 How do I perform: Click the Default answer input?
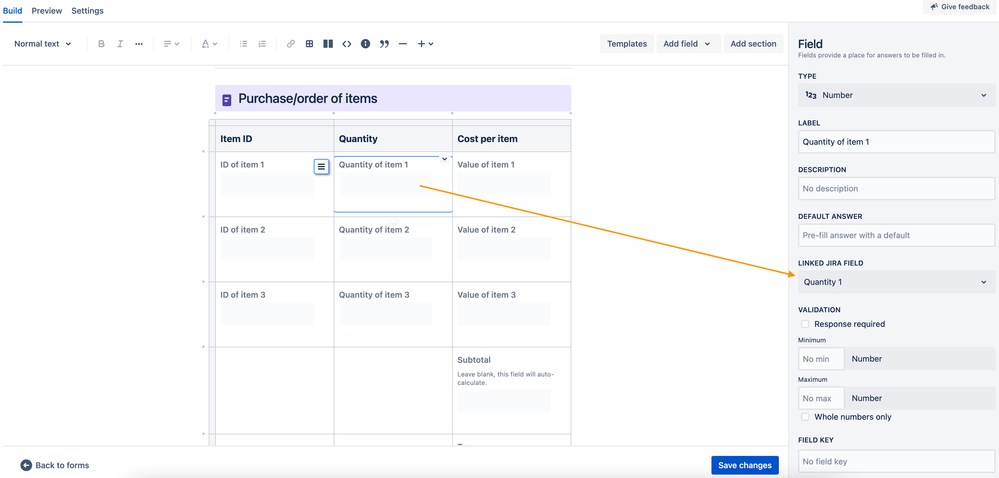pyautogui.click(x=896, y=235)
